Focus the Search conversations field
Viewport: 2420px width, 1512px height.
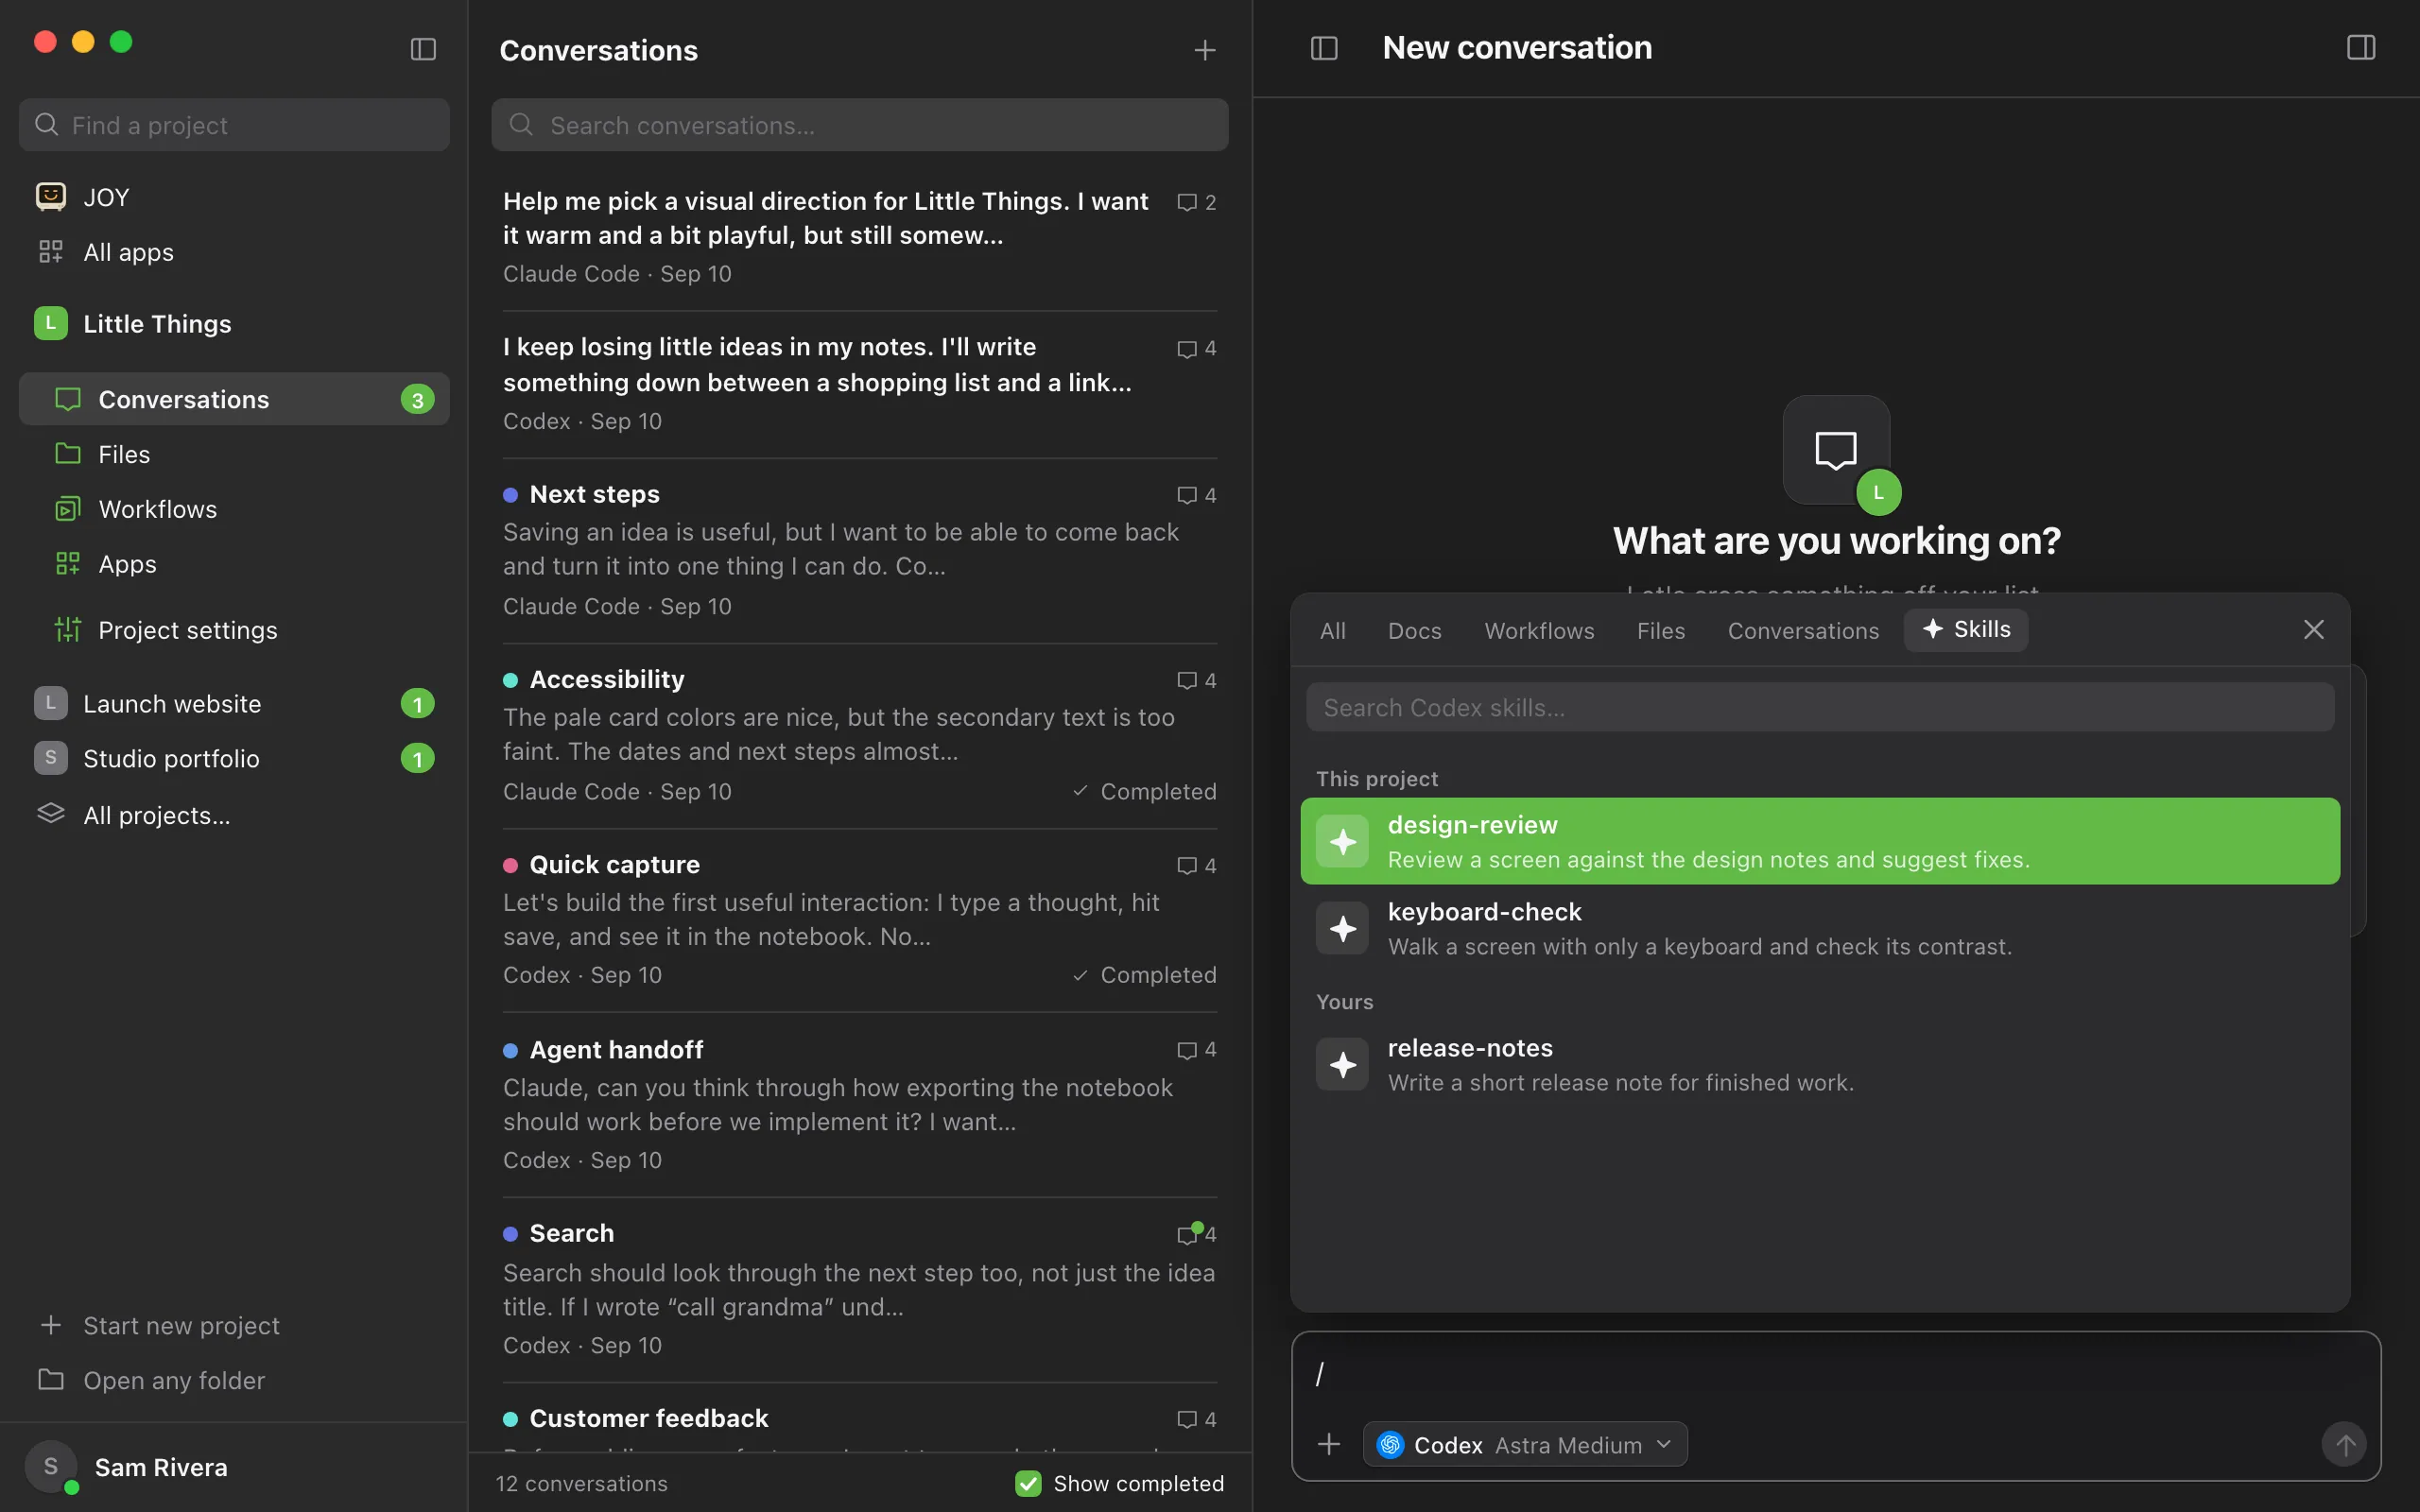click(x=859, y=125)
